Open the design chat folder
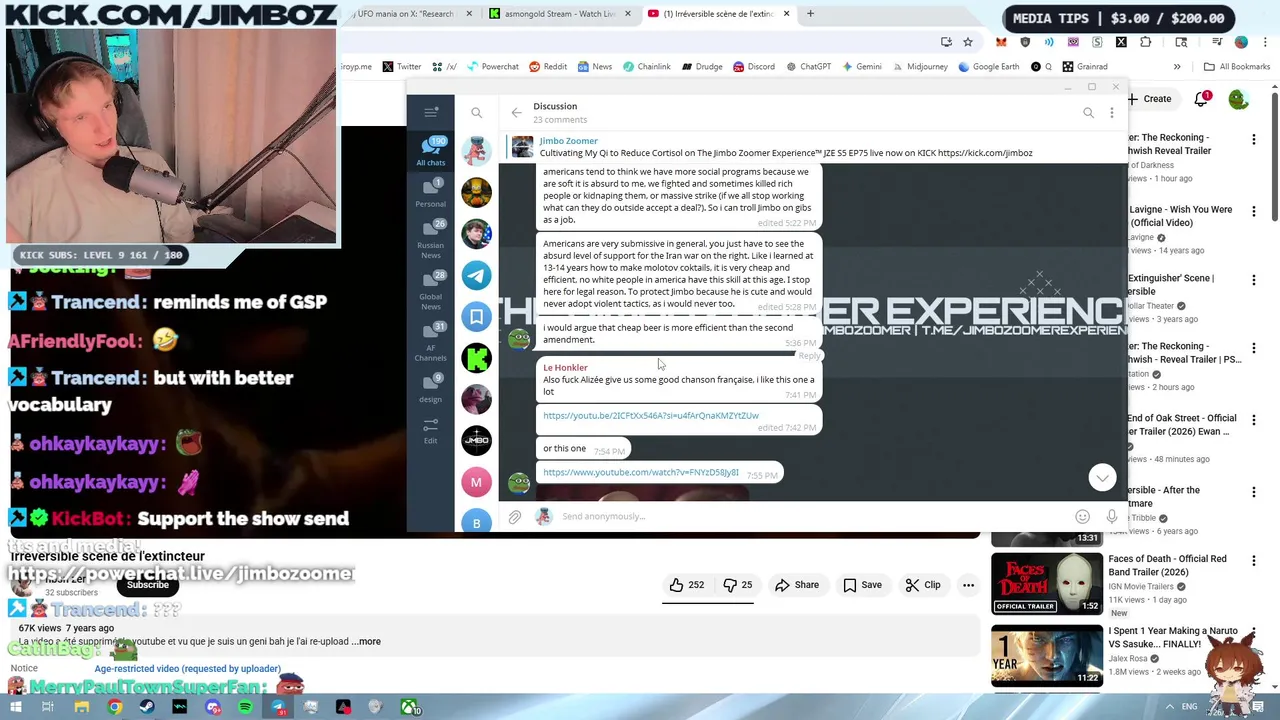The width and height of the screenshot is (1280, 720). click(431, 388)
